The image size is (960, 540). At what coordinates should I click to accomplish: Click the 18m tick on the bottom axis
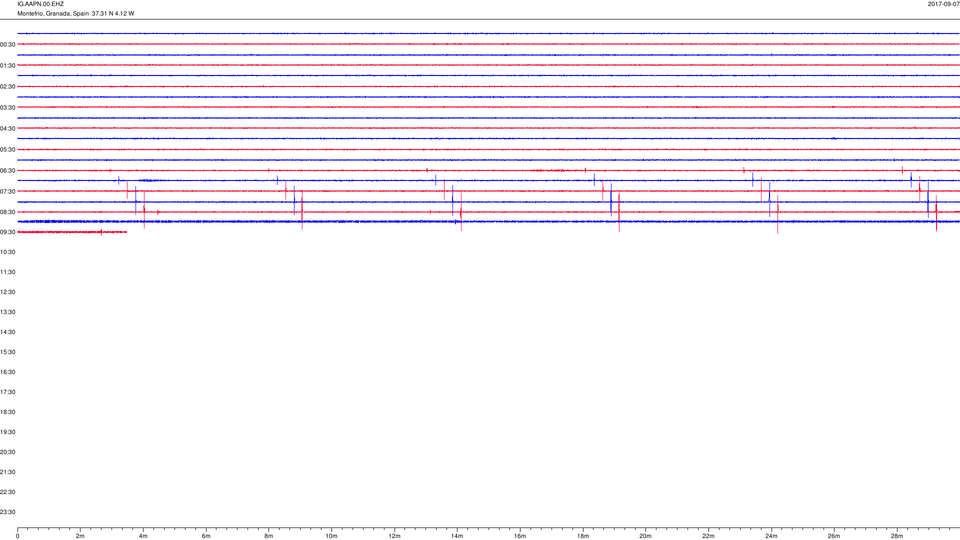click(583, 536)
